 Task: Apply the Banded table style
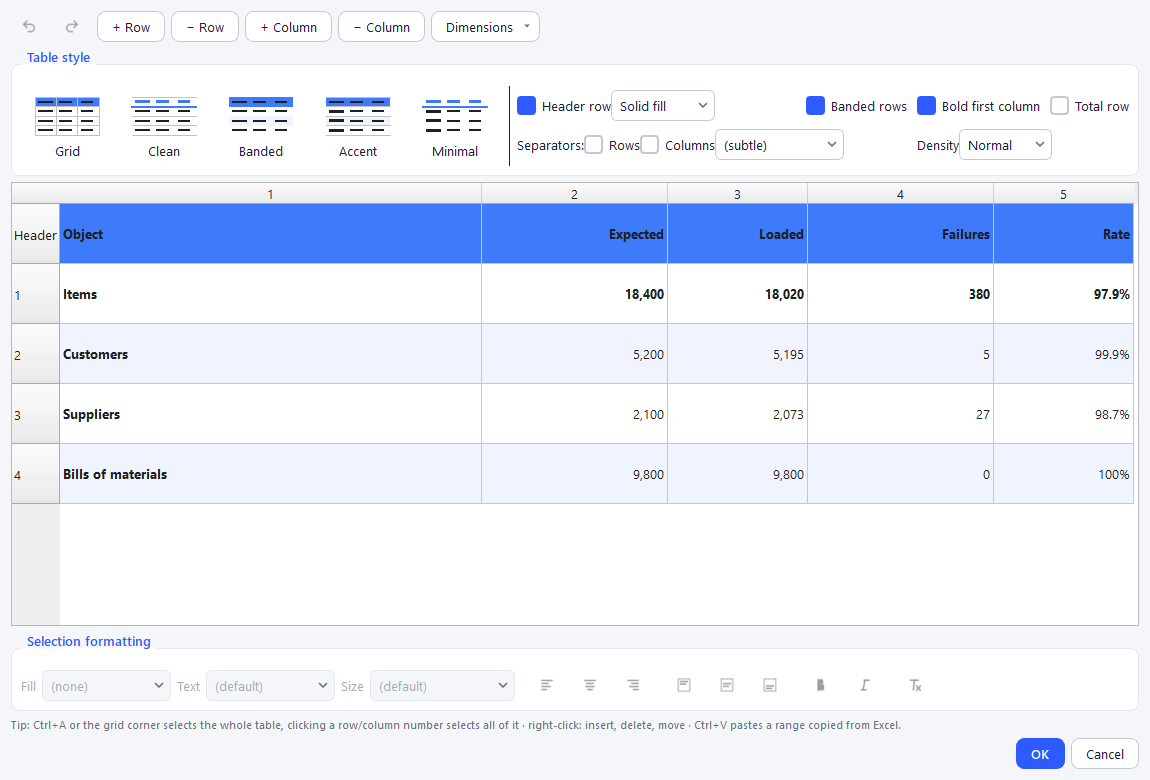point(261,127)
